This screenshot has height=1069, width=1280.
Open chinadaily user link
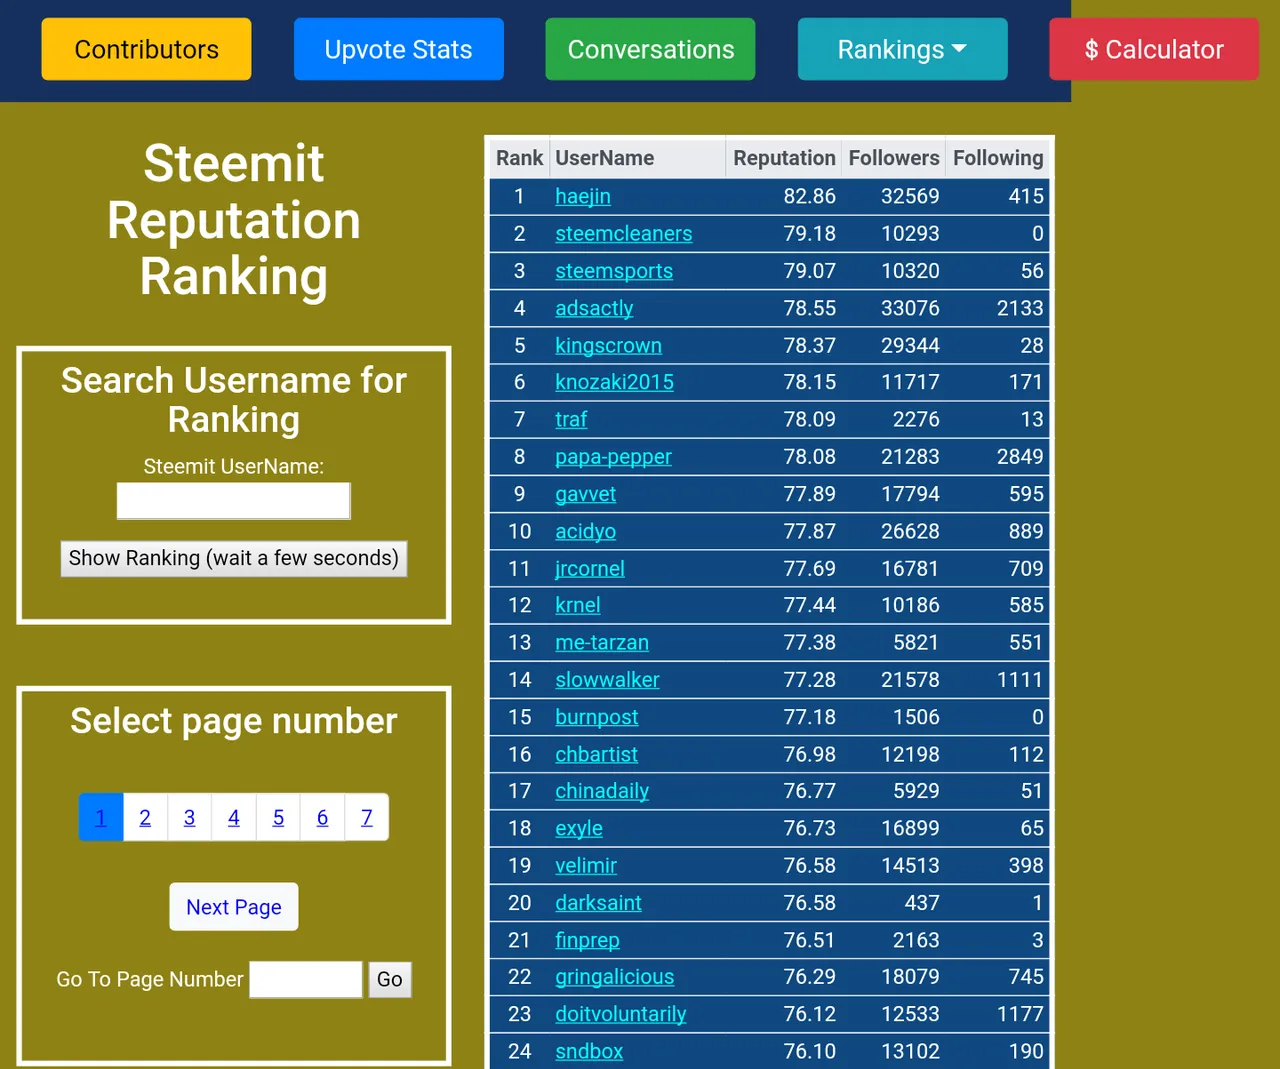click(602, 791)
